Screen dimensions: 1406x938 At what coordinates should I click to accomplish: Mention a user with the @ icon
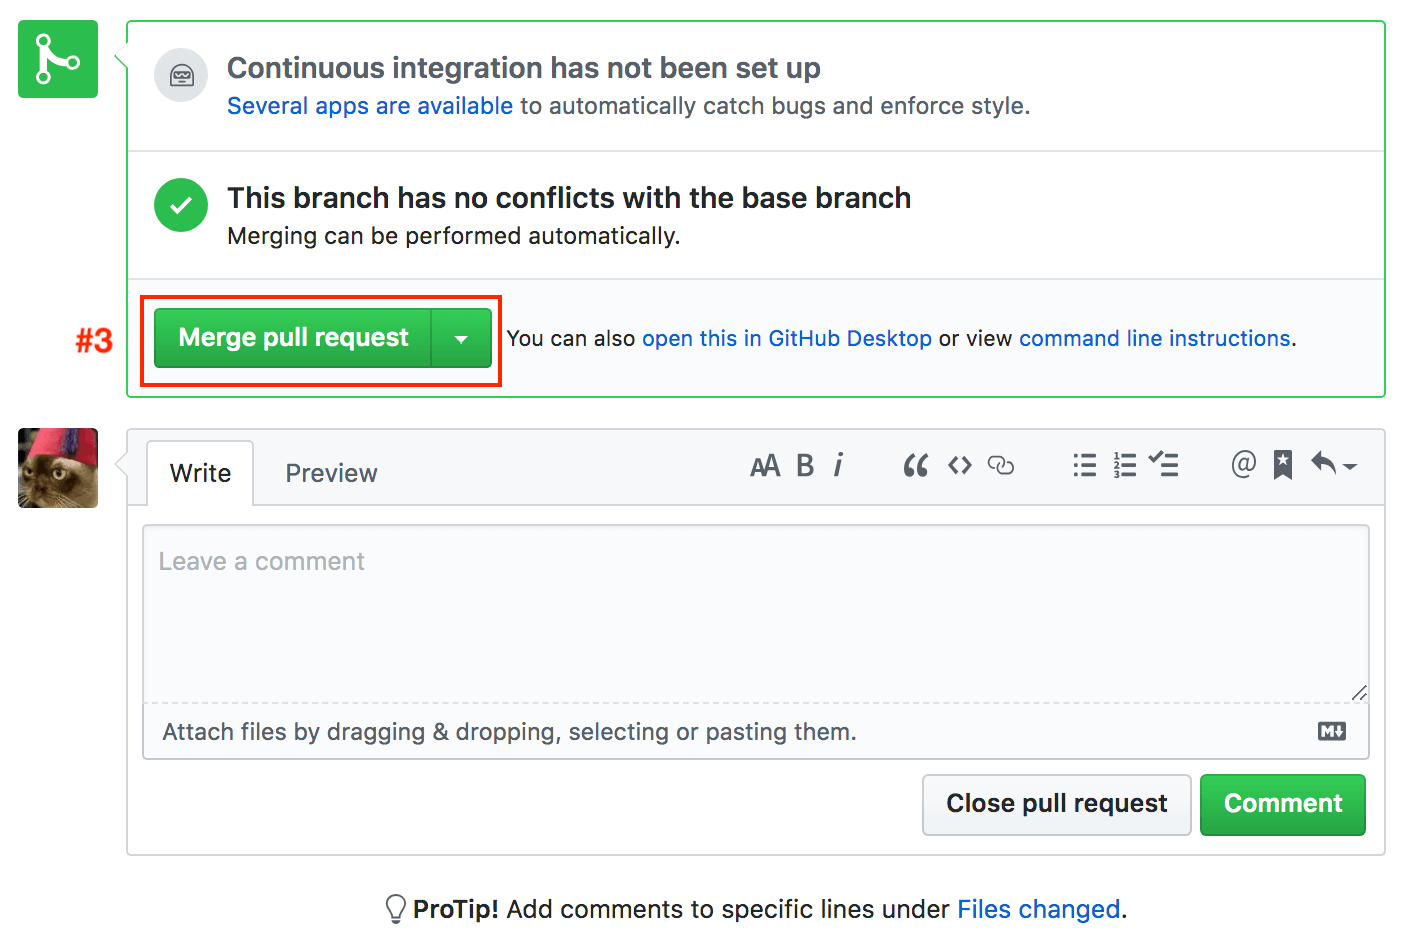click(x=1243, y=464)
